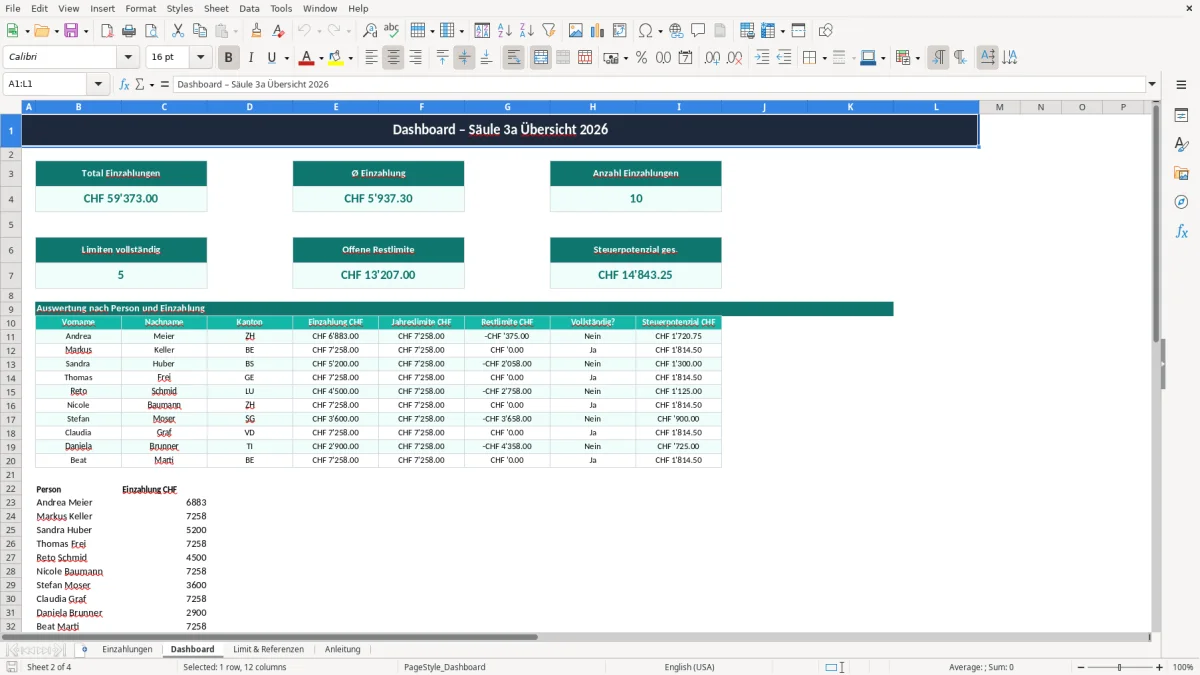Open the sidebar Properties panel
Image resolution: width=1200 pixels, height=675 pixels.
(1181, 115)
